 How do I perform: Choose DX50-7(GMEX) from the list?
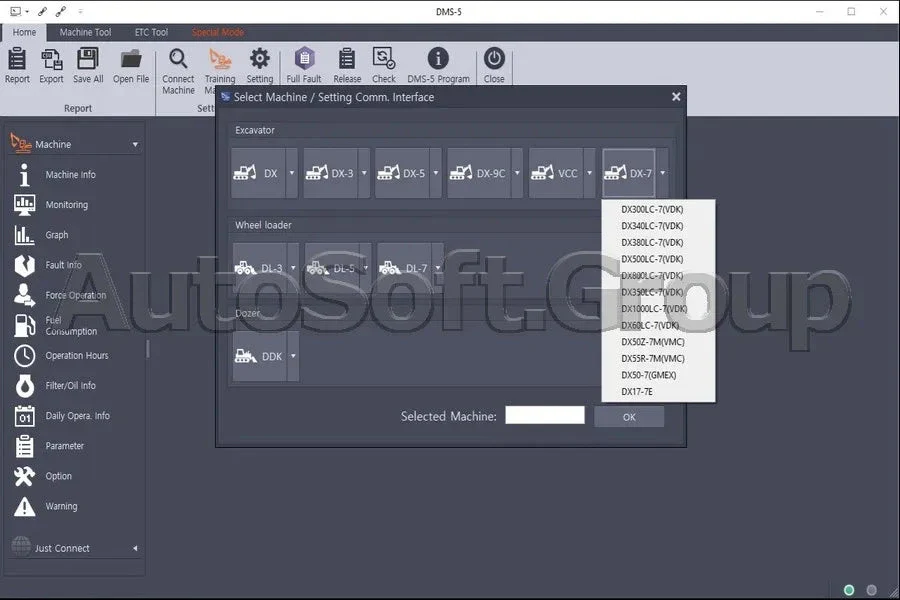click(649, 376)
